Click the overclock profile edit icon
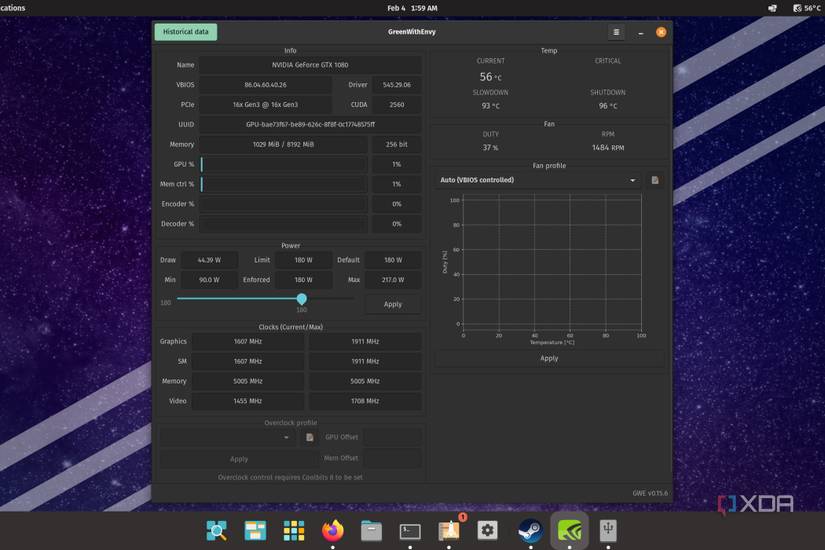Image resolution: width=825 pixels, height=550 pixels. point(309,437)
